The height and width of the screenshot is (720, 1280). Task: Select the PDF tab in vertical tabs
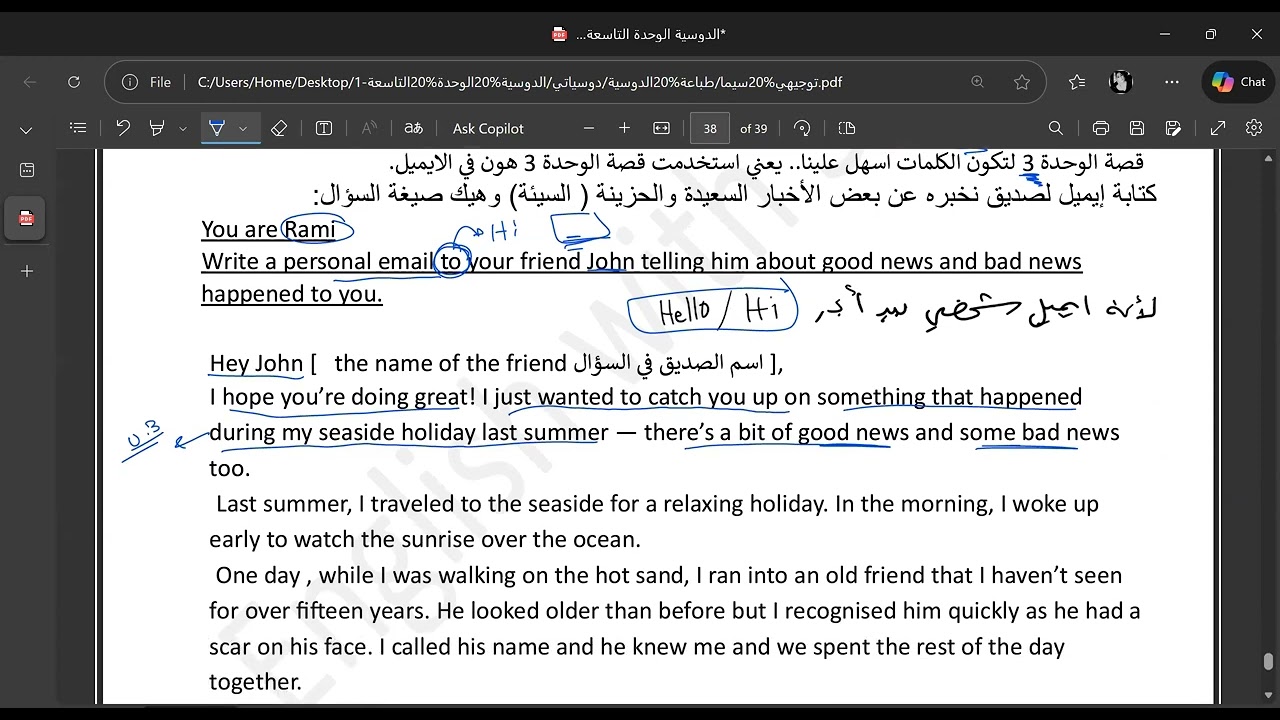[x=26, y=218]
